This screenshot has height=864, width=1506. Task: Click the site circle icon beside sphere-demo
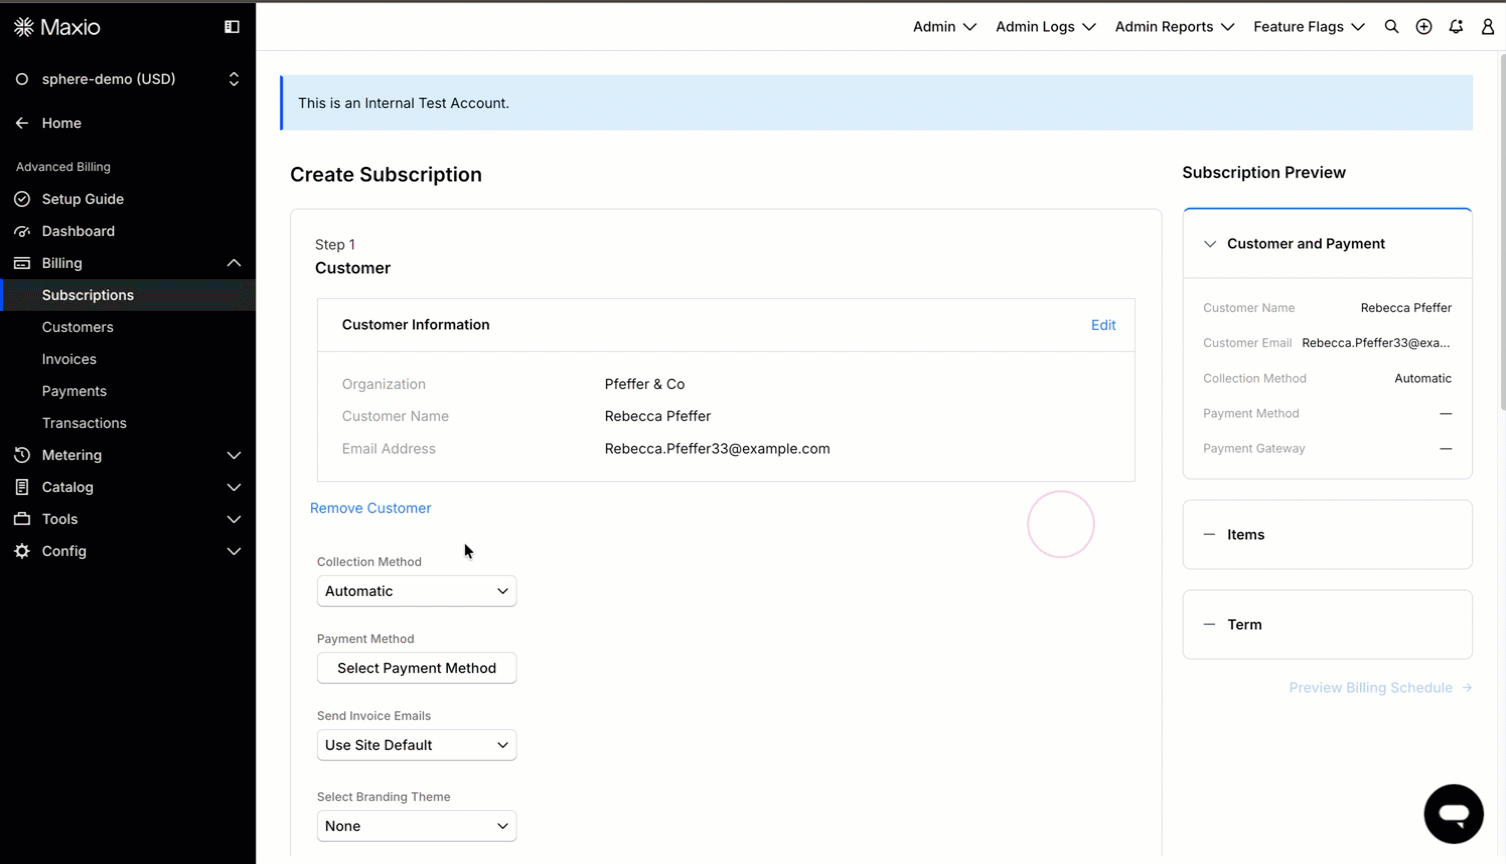[x=22, y=79]
